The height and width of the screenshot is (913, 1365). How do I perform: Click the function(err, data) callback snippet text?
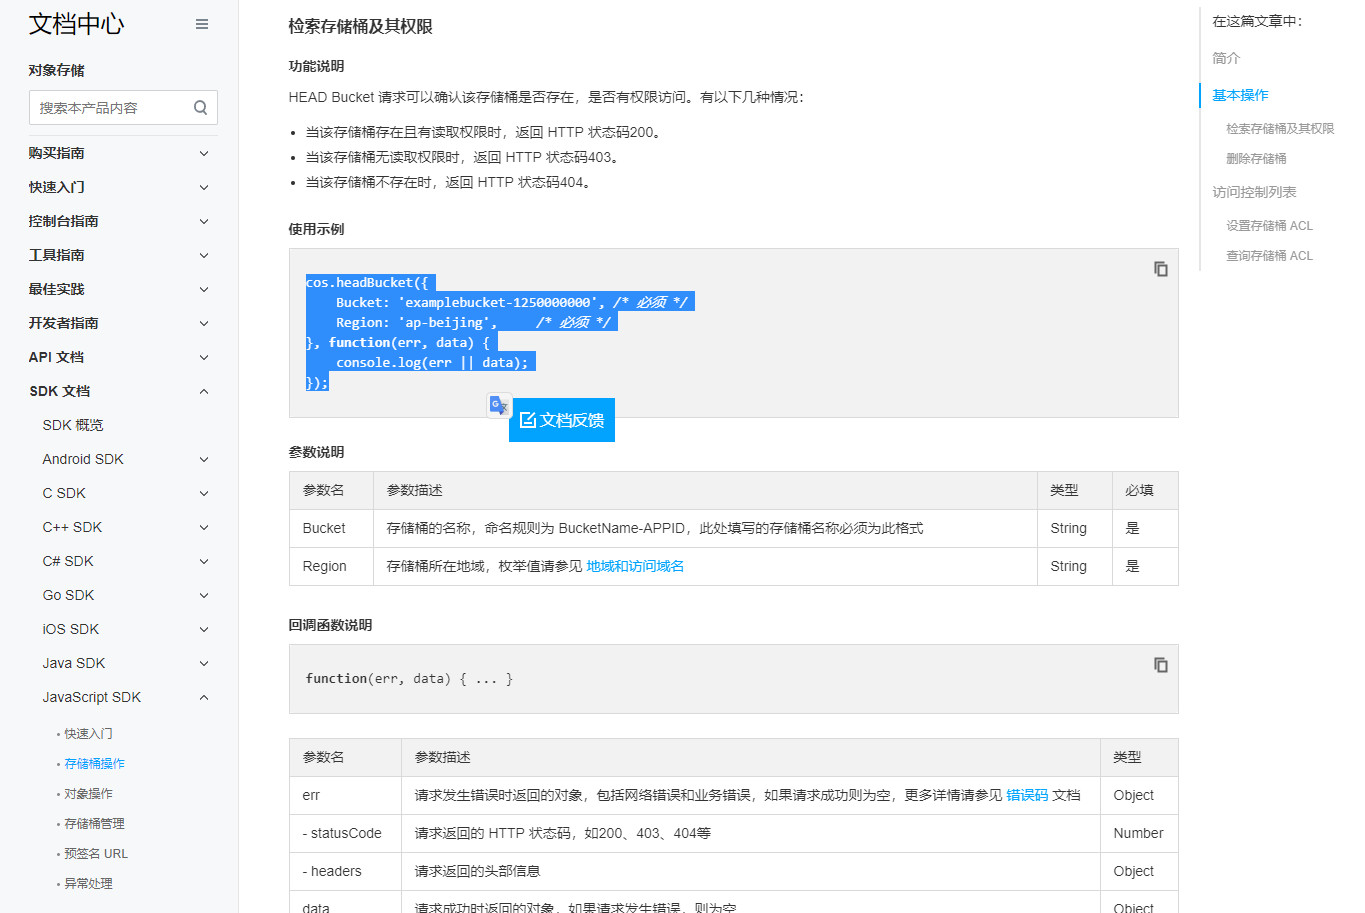[x=409, y=679]
